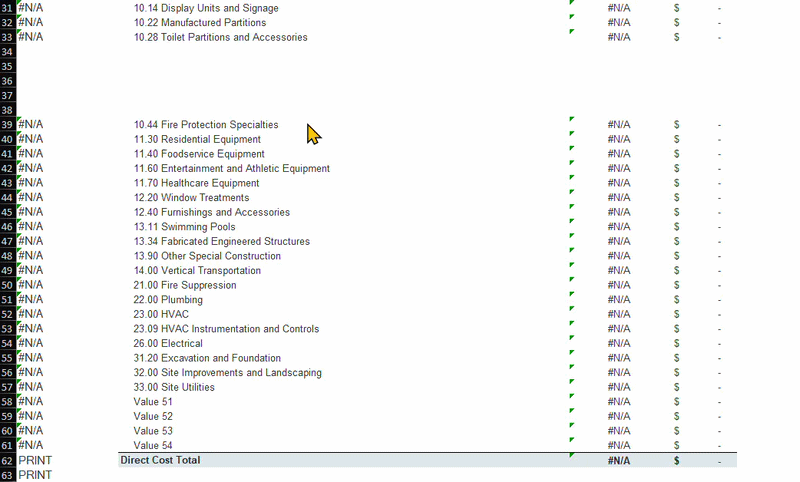
Task: Select row header 35 of blank row
Action: pyautogui.click(x=8, y=66)
